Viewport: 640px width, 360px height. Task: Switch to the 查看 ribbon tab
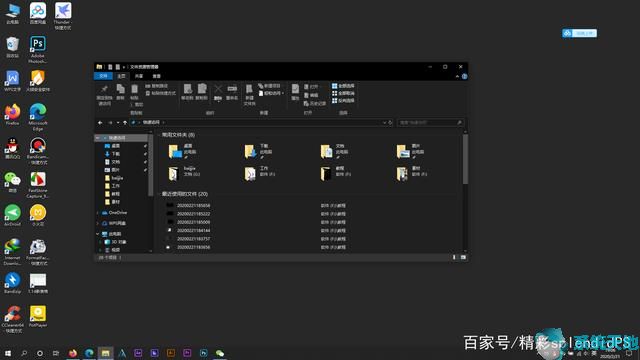[x=156, y=76]
